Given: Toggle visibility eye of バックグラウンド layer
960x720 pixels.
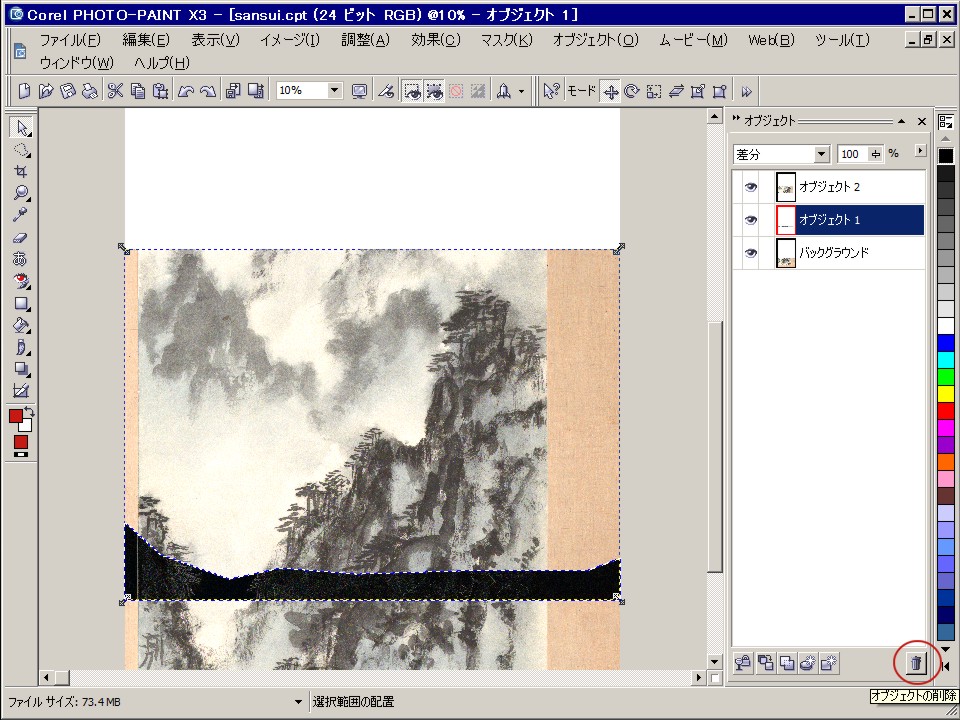Looking at the screenshot, I should 751,253.
